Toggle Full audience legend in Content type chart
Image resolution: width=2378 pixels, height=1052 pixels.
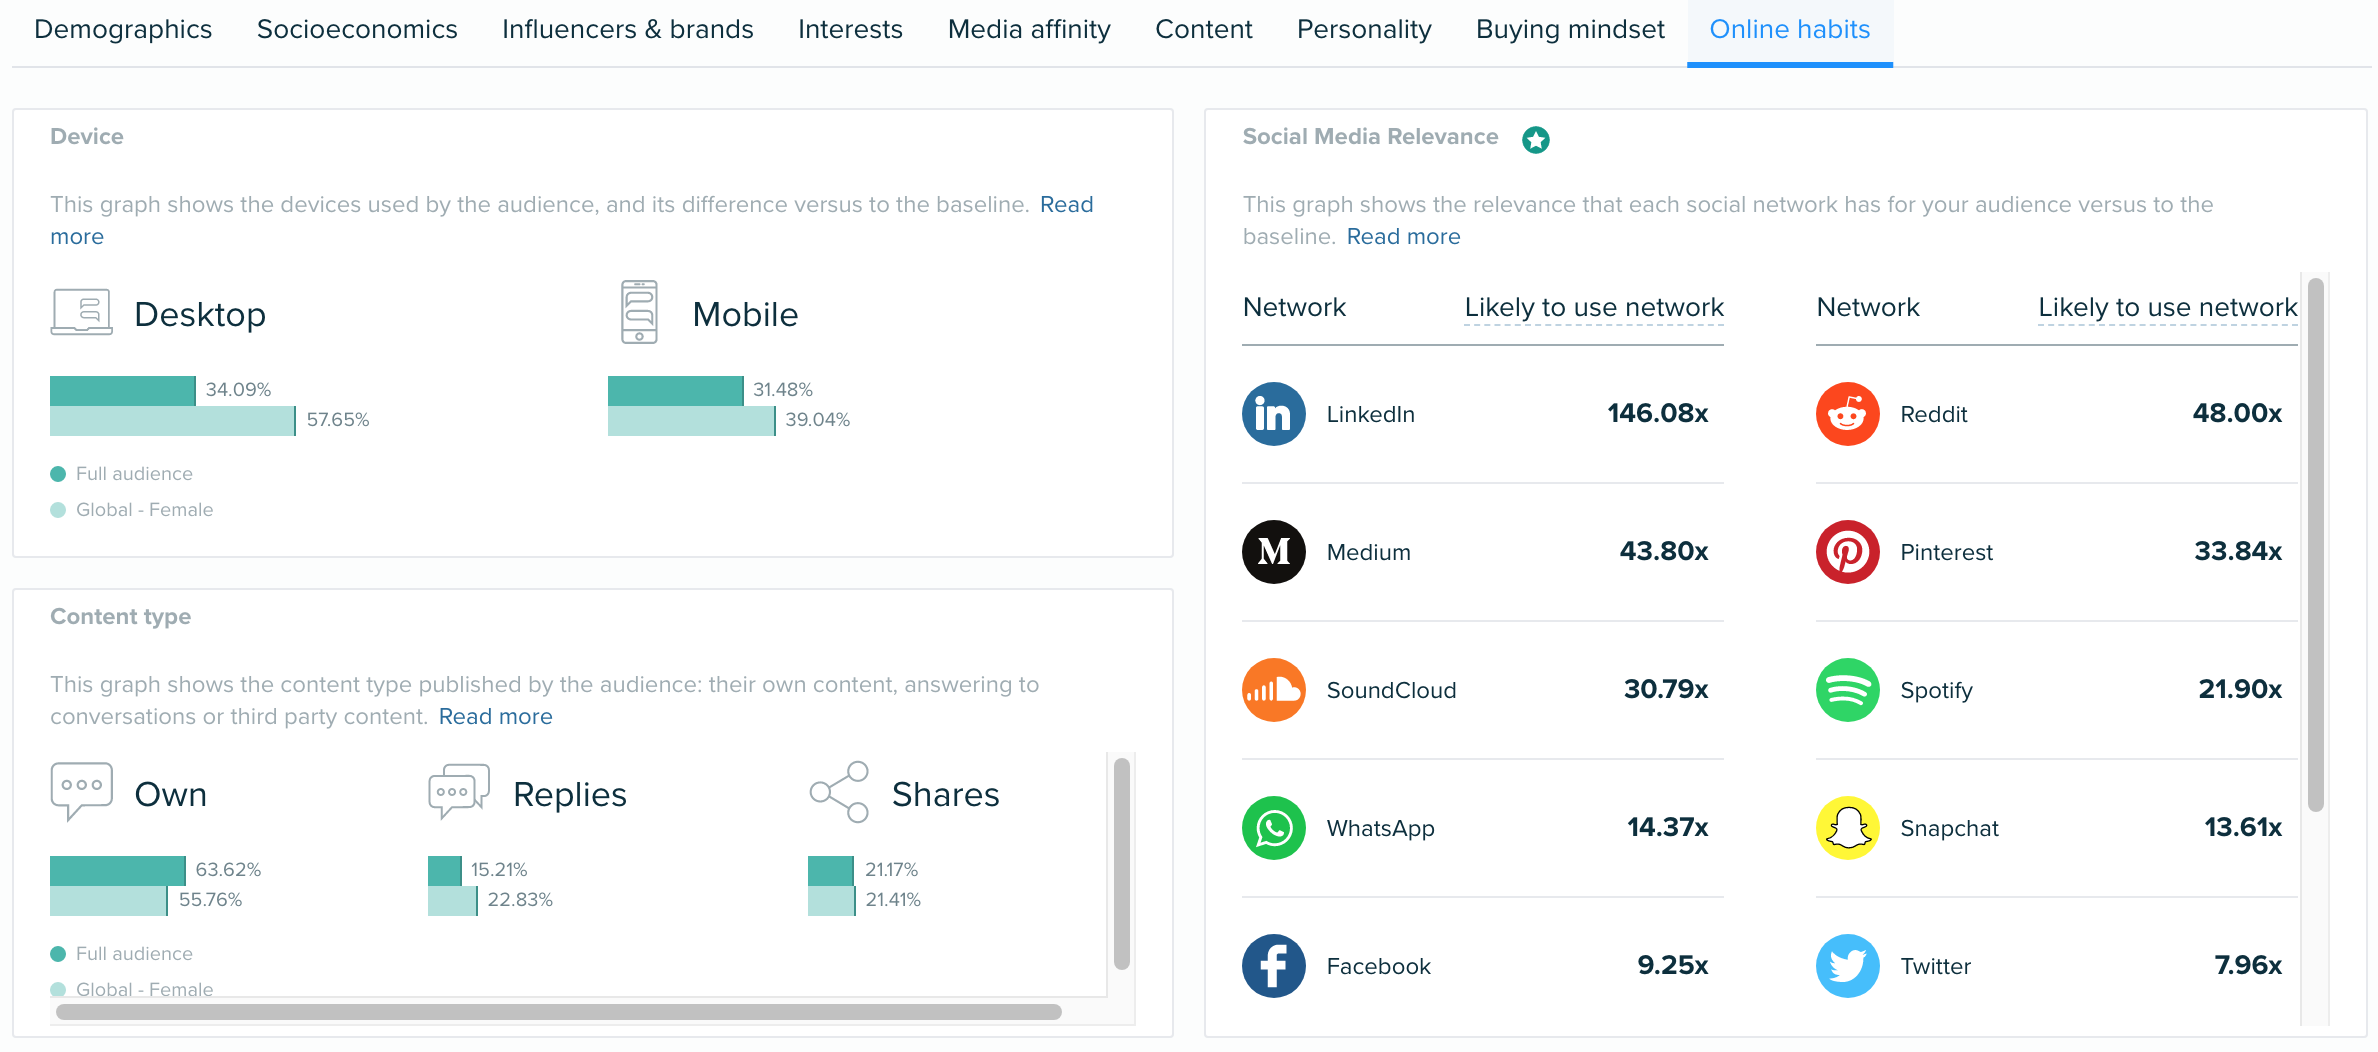pyautogui.click(x=60, y=953)
